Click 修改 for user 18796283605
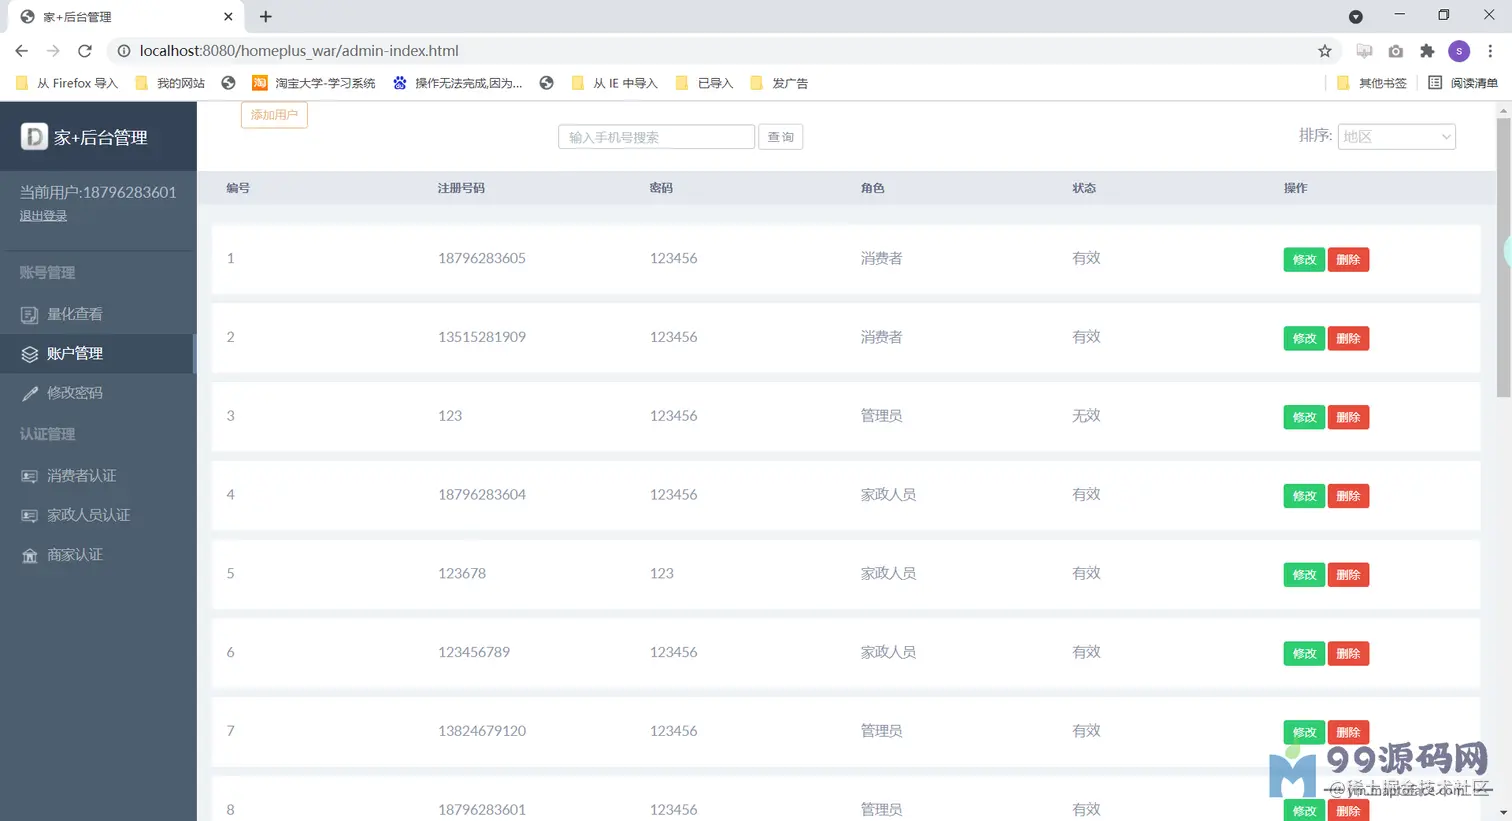The width and height of the screenshot is (1512, 821). (1304, 260)
